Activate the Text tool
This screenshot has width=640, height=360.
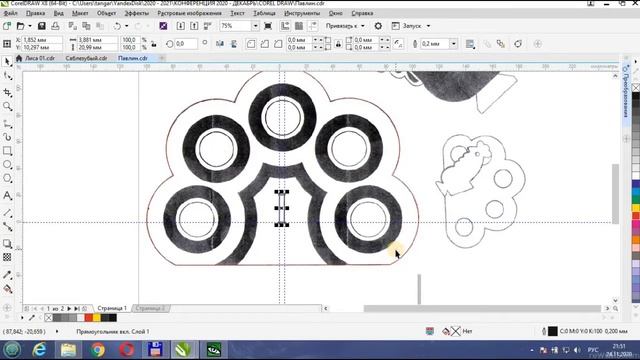coord(7,196)
